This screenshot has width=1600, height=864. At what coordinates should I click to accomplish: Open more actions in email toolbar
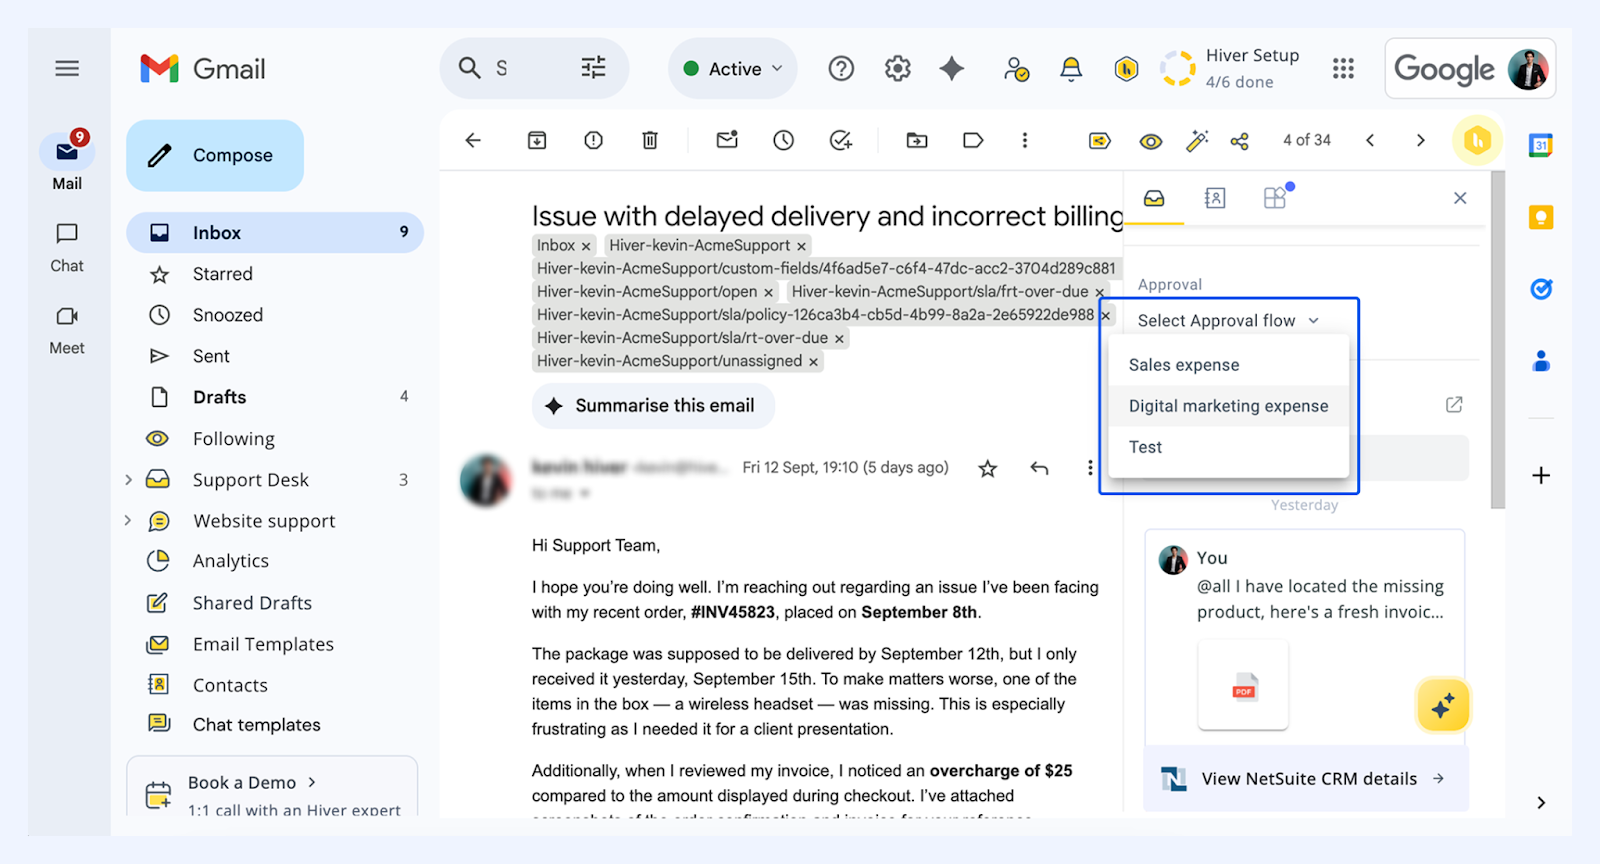1024,140
